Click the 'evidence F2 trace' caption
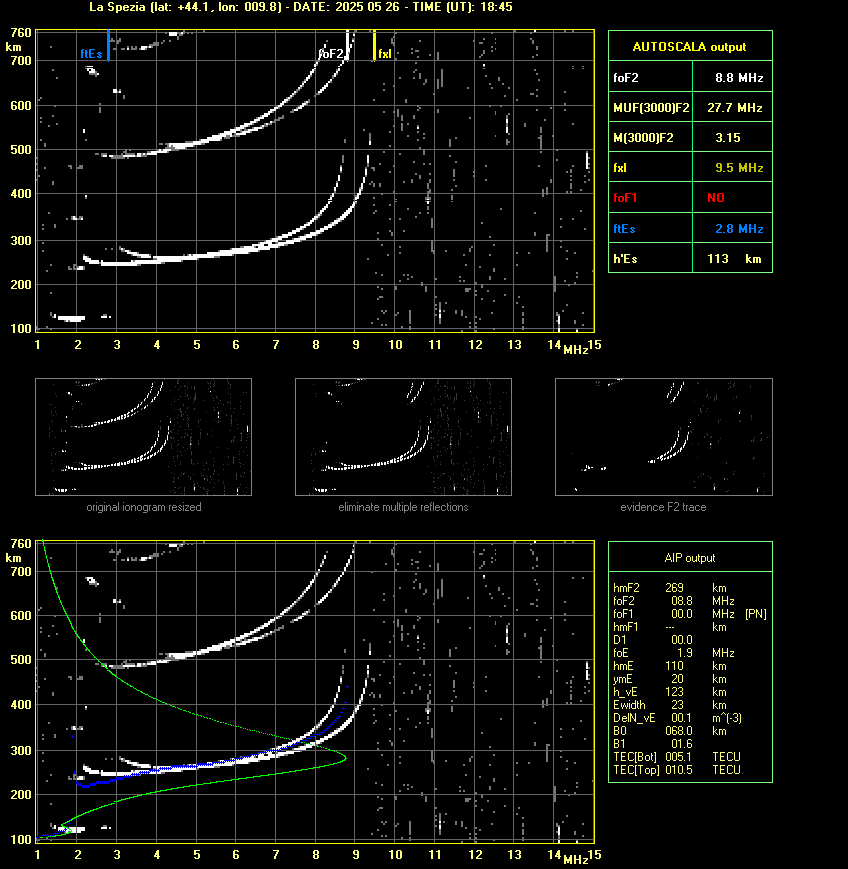This screenshot has height=869, width=848. point(663,507)
